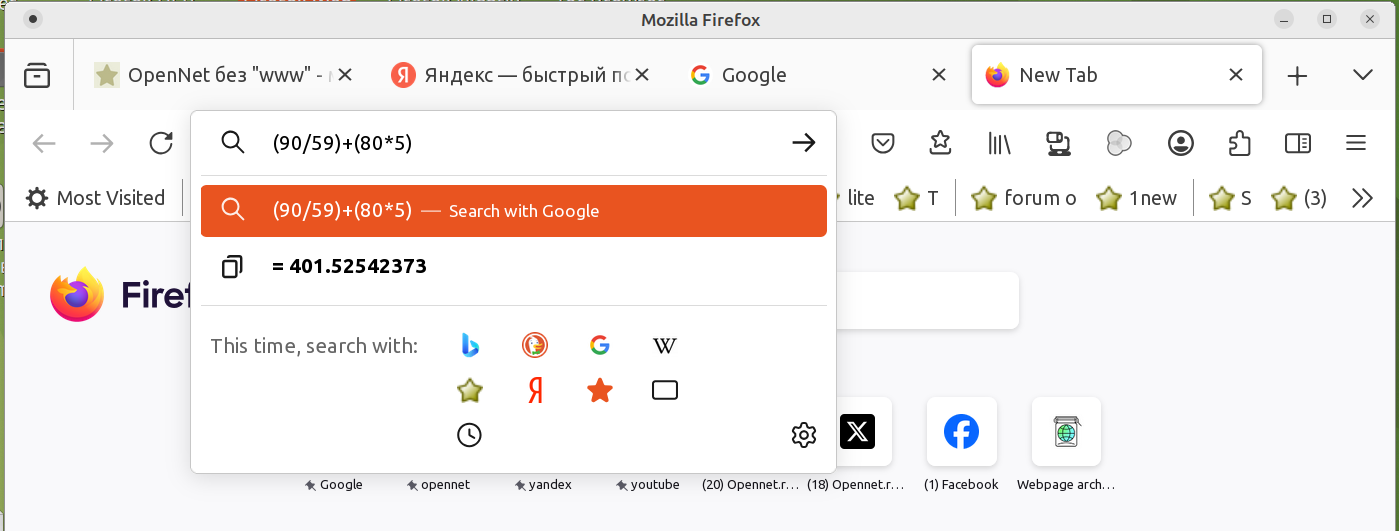This screenshot has height=531, width=1399.
Task: Toggle the sidebar panel
Action: click(x=1298, y=143)
